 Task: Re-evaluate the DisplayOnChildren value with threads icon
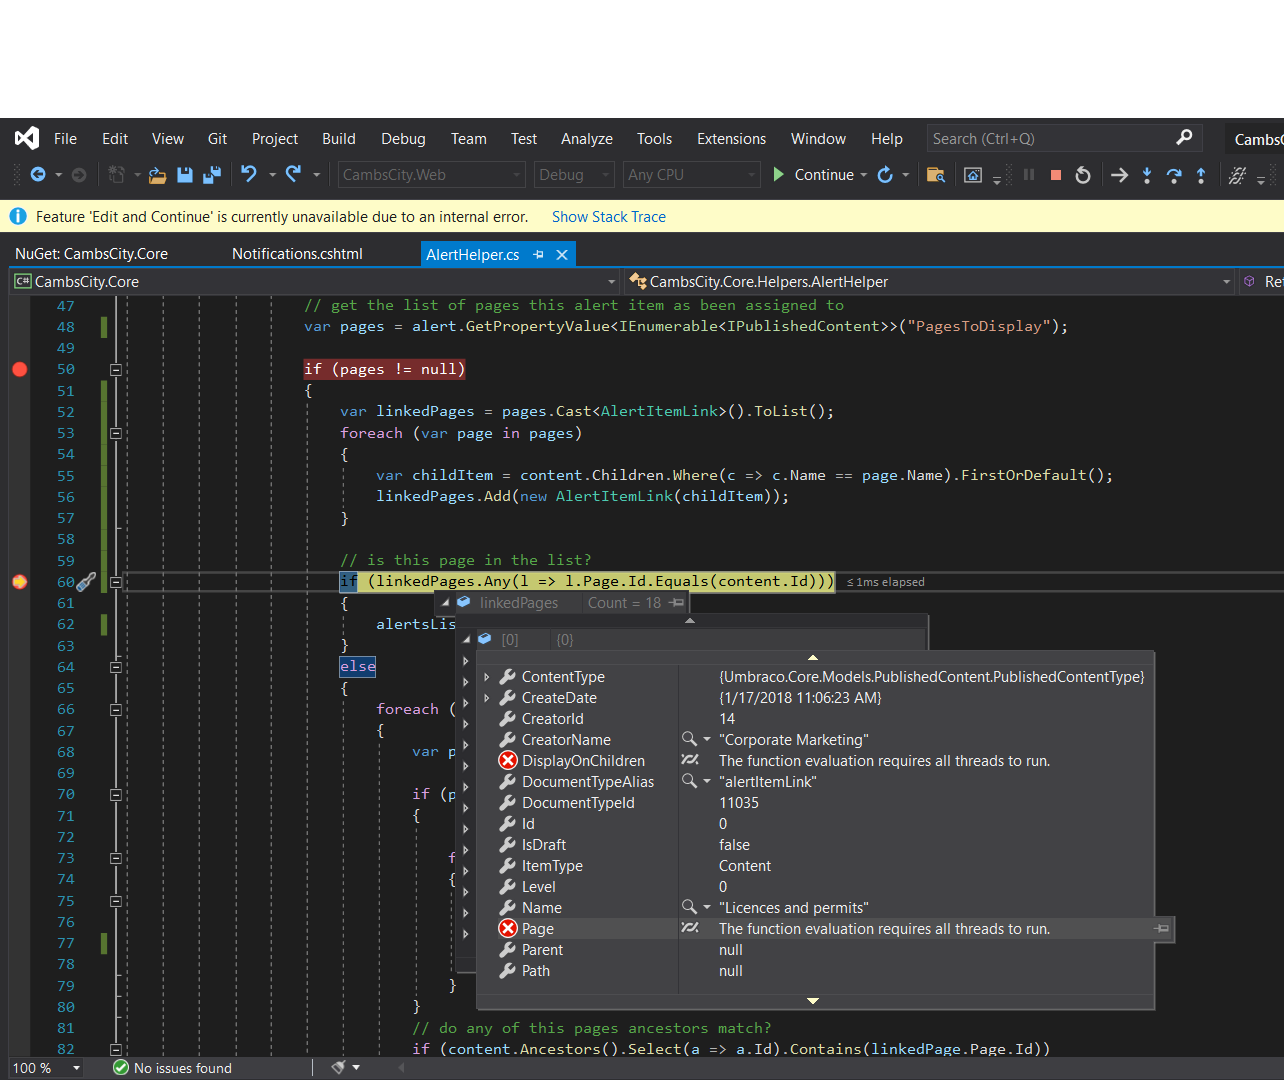coord(690,761)
